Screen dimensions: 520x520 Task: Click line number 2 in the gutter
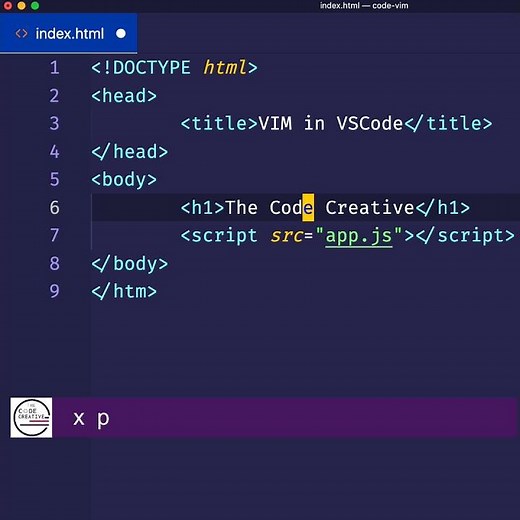[x=55, y=96]
